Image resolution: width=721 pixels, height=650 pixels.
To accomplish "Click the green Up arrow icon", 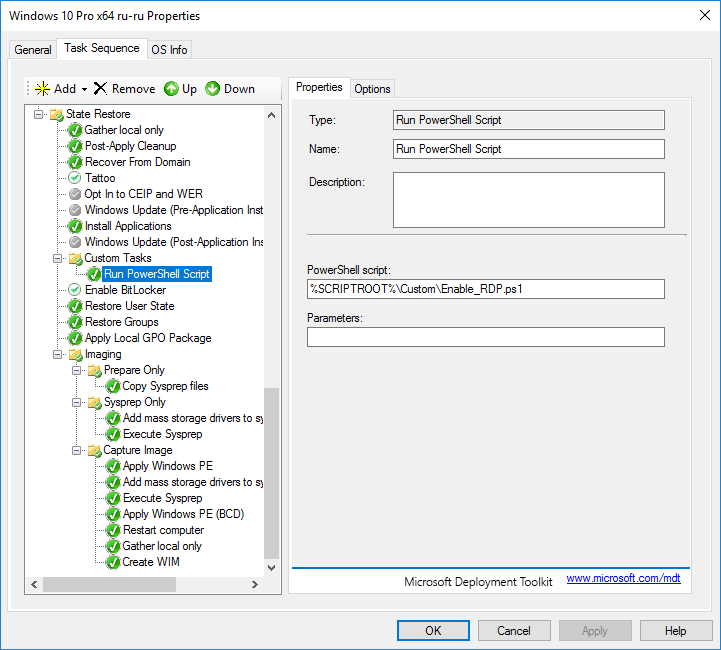I will tap(171, 89).
